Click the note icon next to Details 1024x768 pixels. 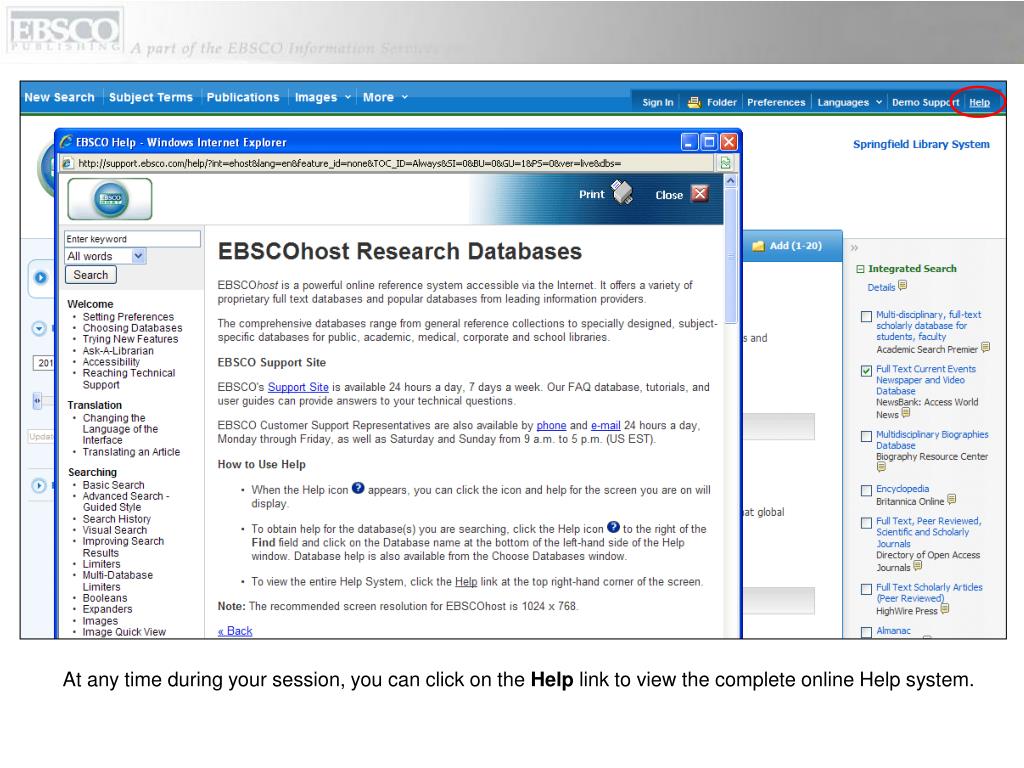click(903, 285)
